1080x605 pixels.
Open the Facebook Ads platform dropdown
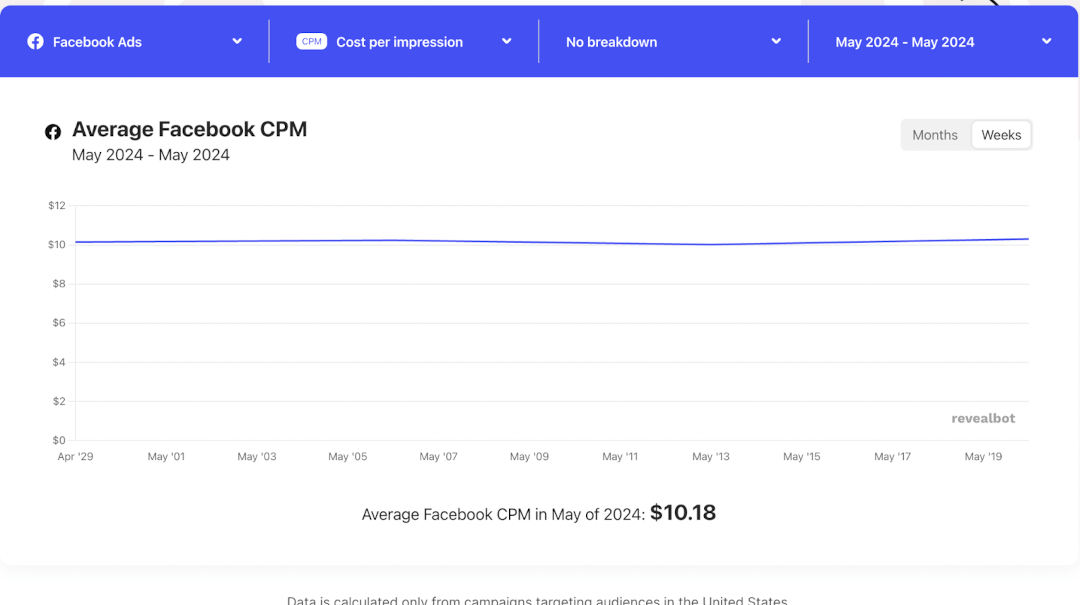[135, 42]
